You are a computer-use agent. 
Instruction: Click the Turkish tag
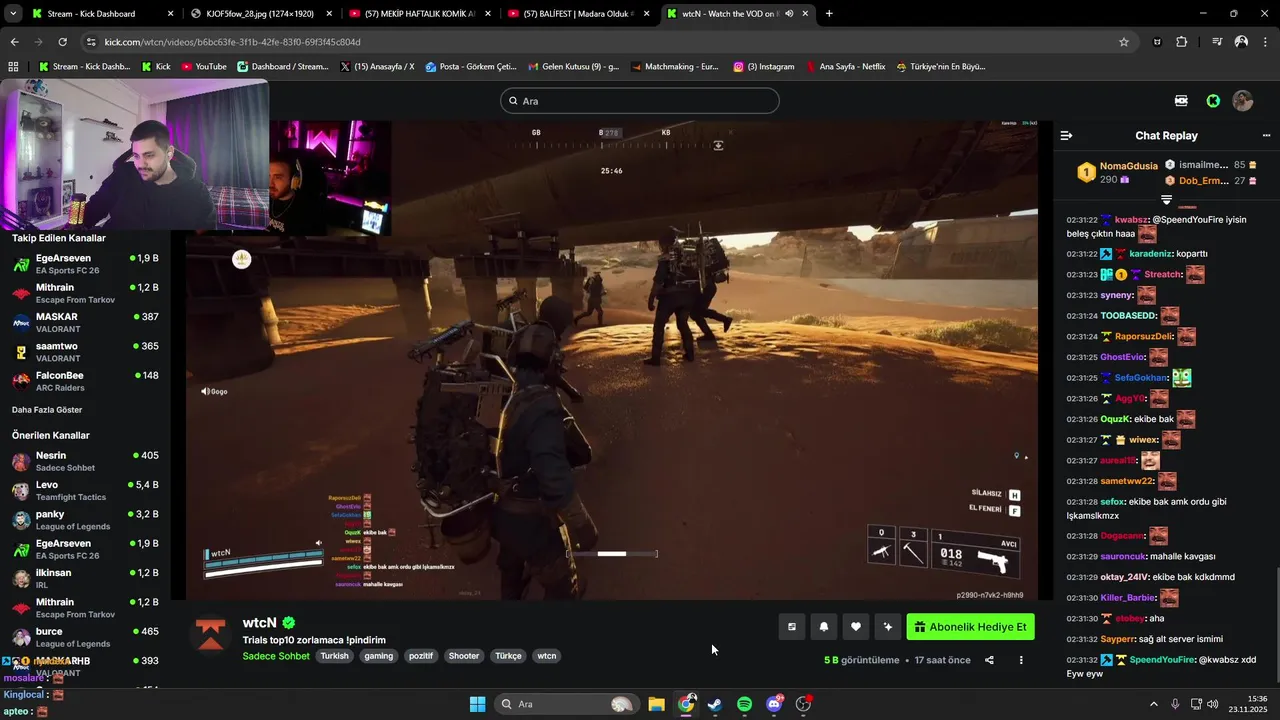(x=335, y=656)
